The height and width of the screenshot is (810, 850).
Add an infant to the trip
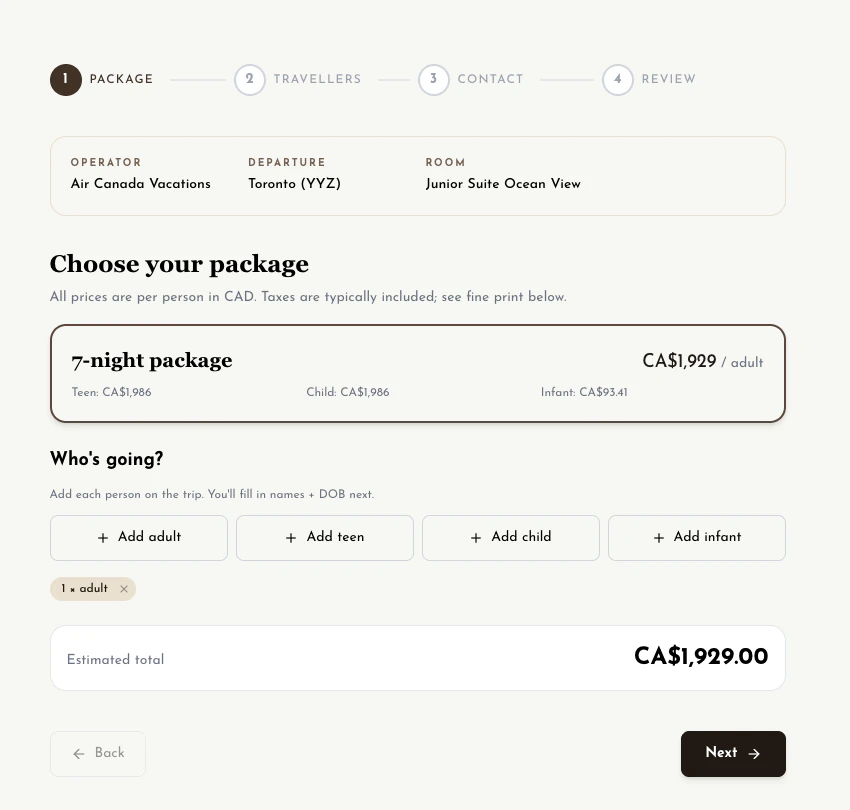coord(697,538)
